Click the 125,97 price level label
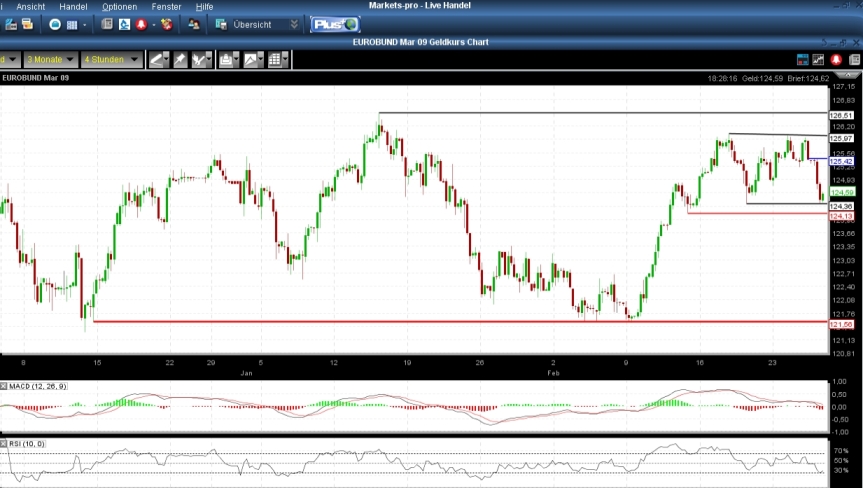Screen dimensions: 863x488 click(x=841, y=138)
